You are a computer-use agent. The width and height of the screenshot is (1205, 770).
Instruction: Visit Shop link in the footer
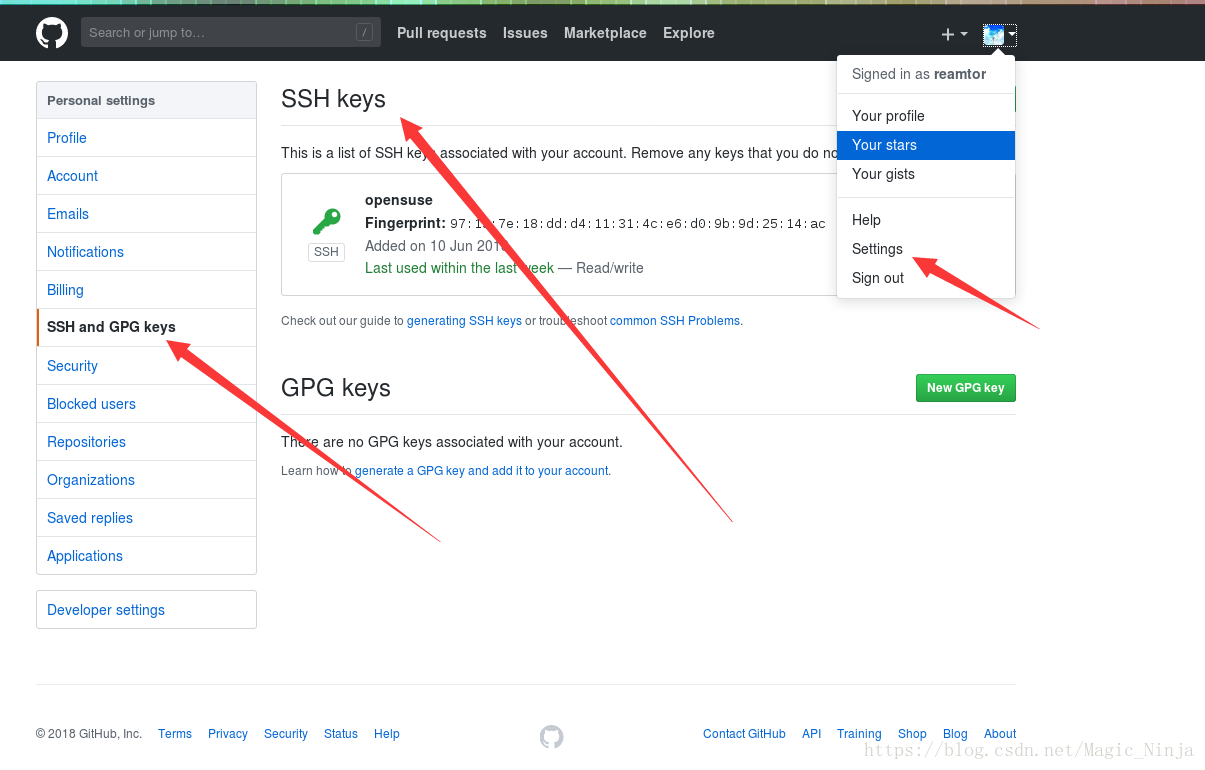tap(912, 734)
